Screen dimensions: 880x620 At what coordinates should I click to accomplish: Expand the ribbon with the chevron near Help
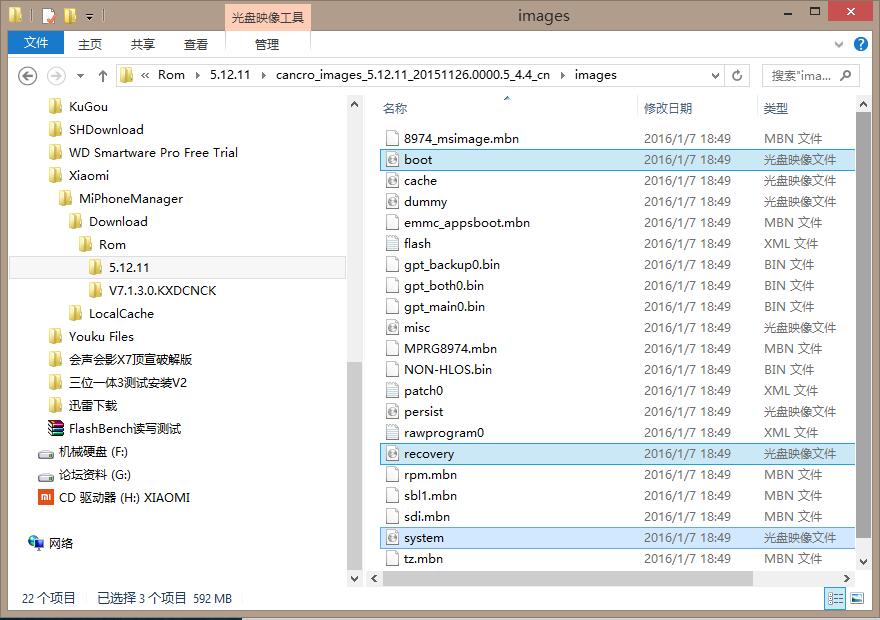tap(840, 44)
